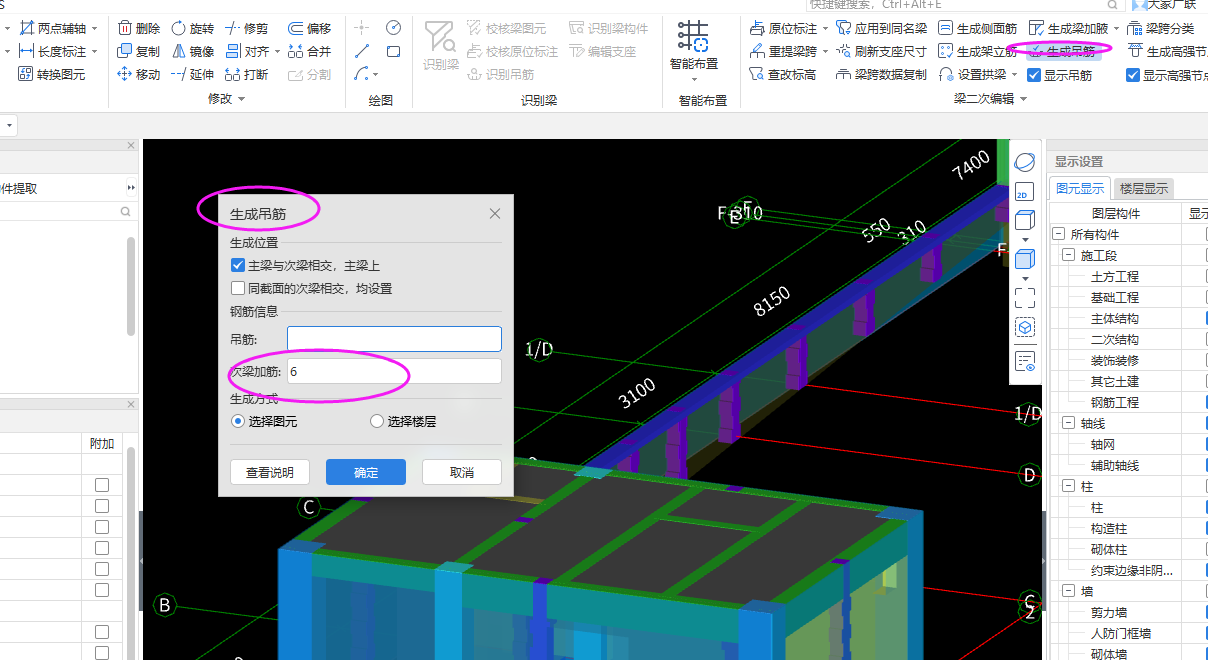Click Beam Span Classification (梁跨分类)
This screenshot has height=660, width=1208.
1160,28
